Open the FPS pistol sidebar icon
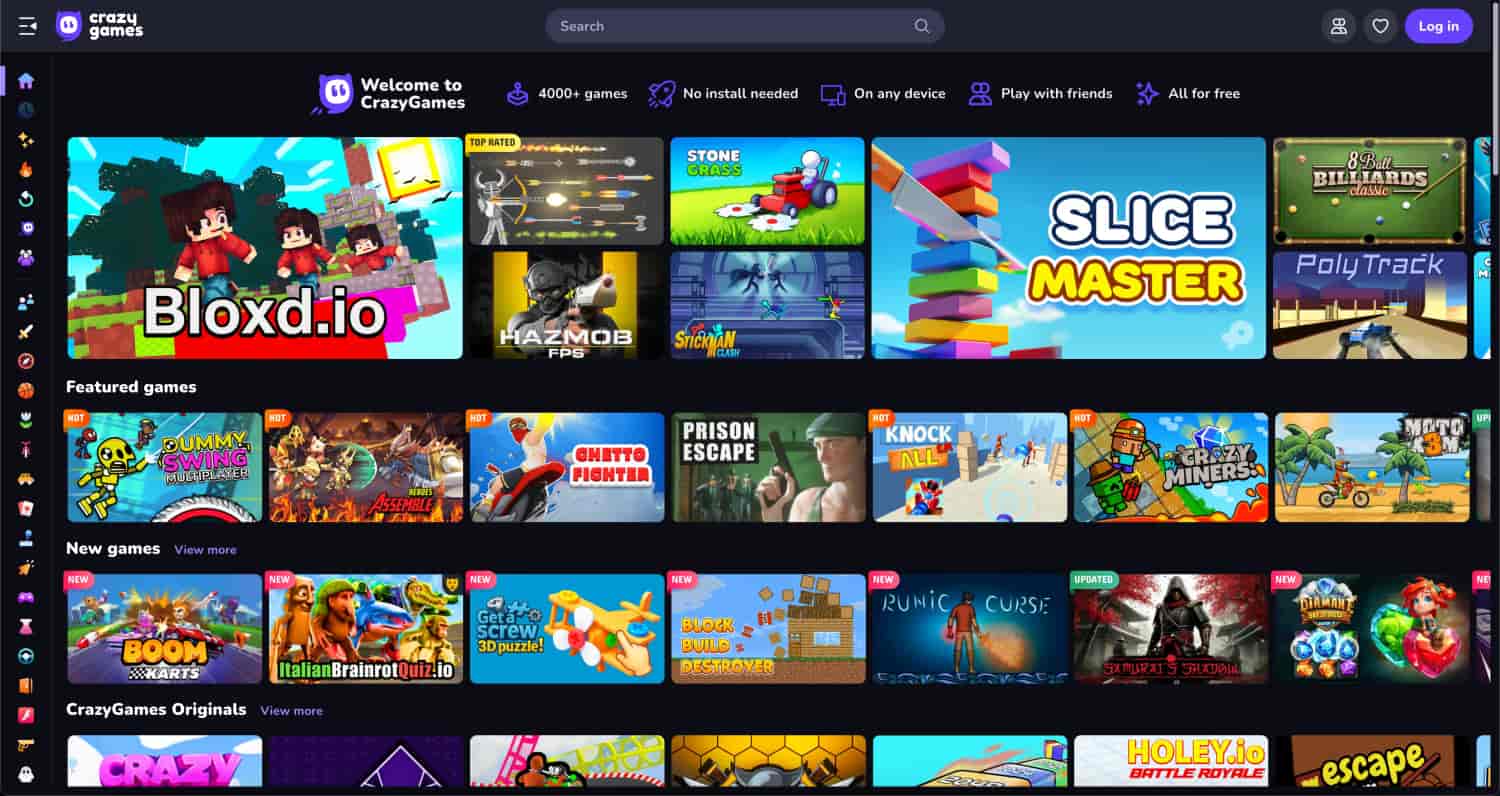Viewport: 1500px width, 796px height. 26,744
